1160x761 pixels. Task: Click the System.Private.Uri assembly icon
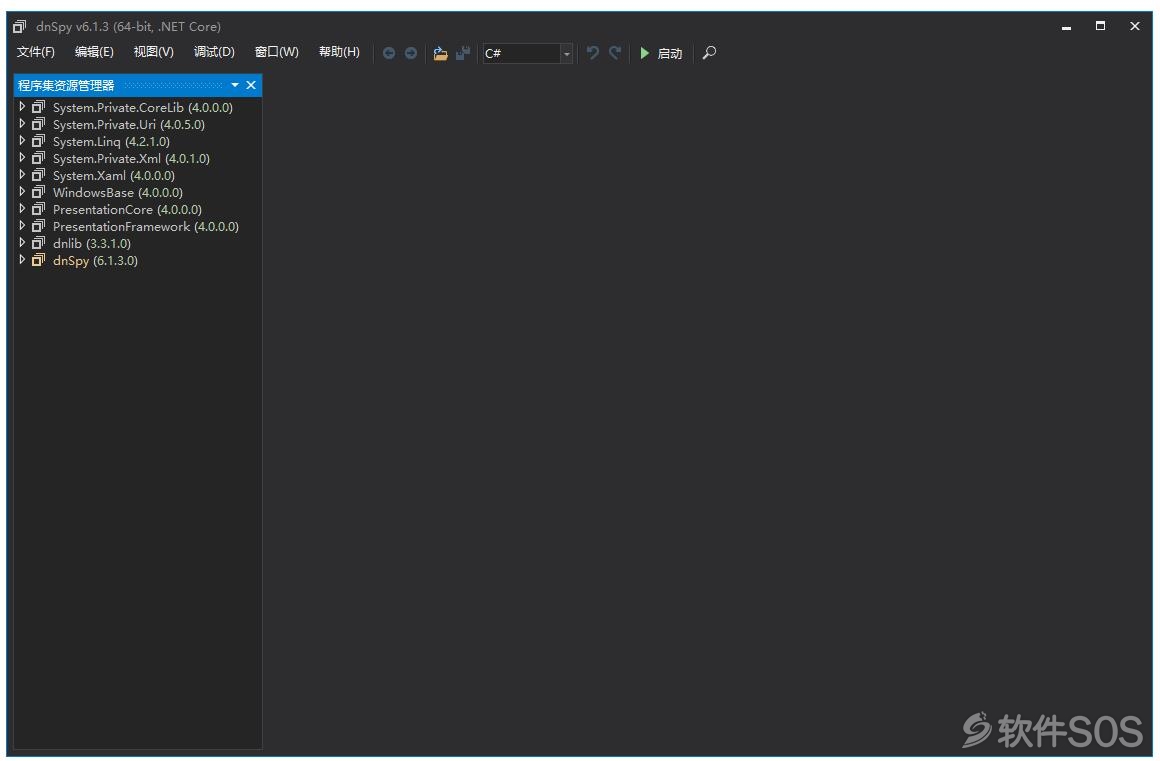click(38, 124)
